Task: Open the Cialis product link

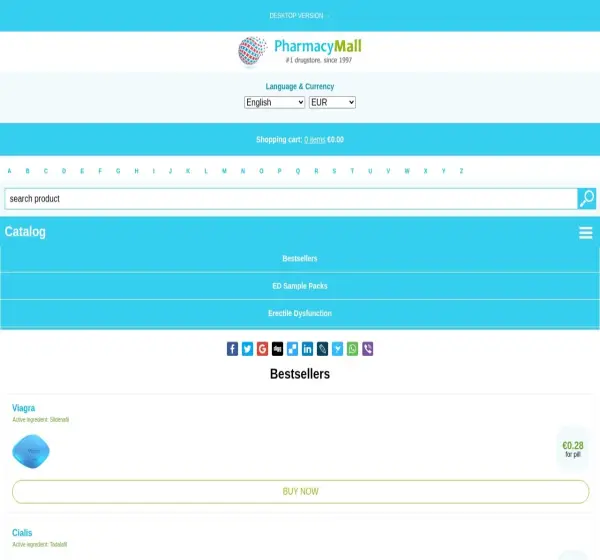Action: click(22, 533)
